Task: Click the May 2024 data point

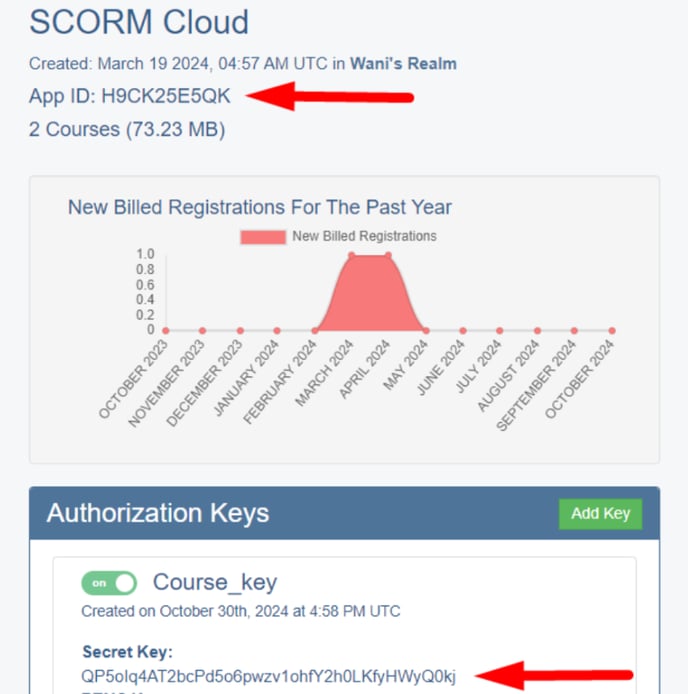Action: pyautogui.click(x=425, y=331)
